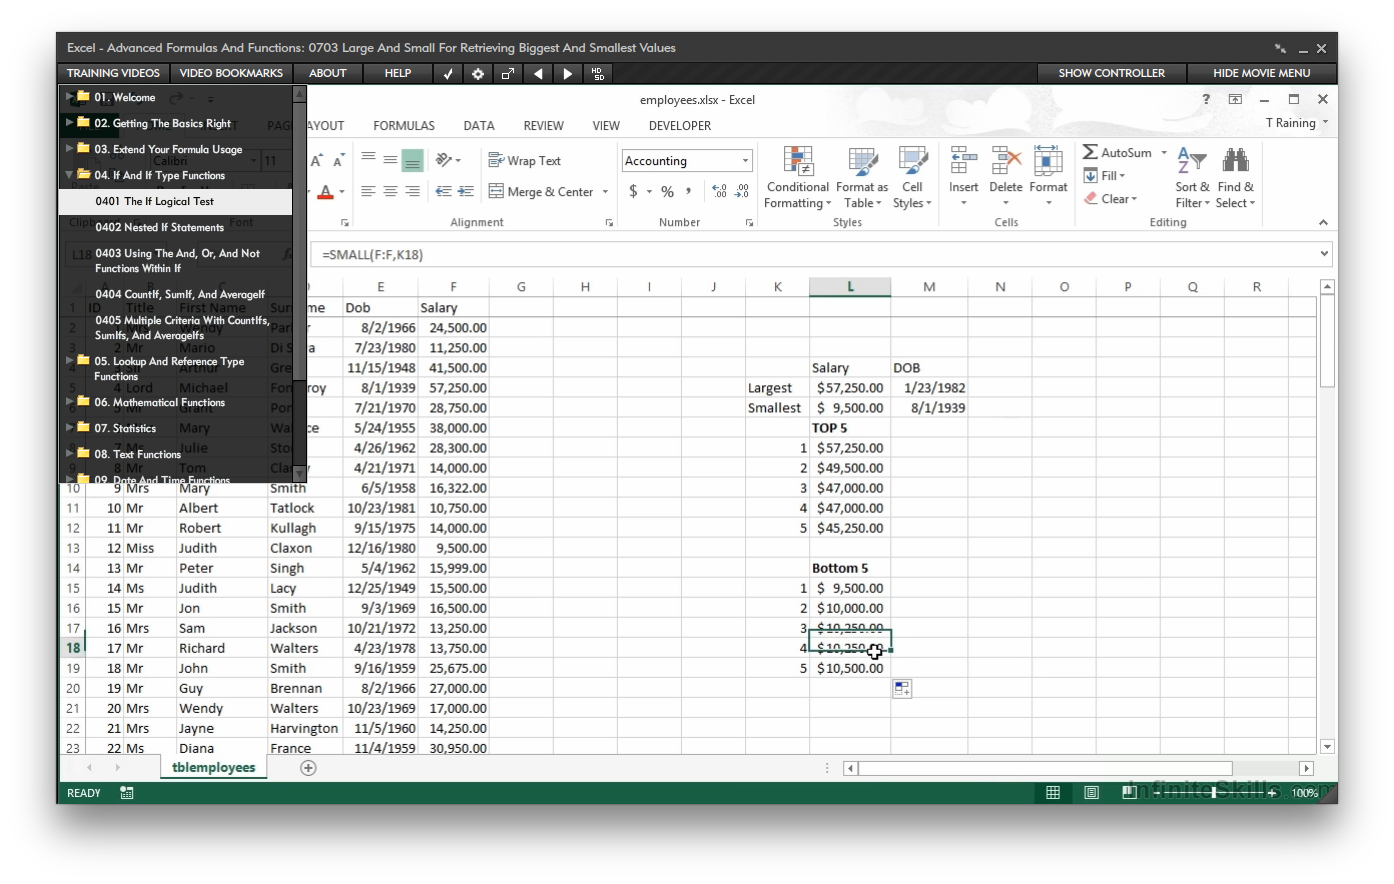Click the Increase Indent icon

[466, 191]
